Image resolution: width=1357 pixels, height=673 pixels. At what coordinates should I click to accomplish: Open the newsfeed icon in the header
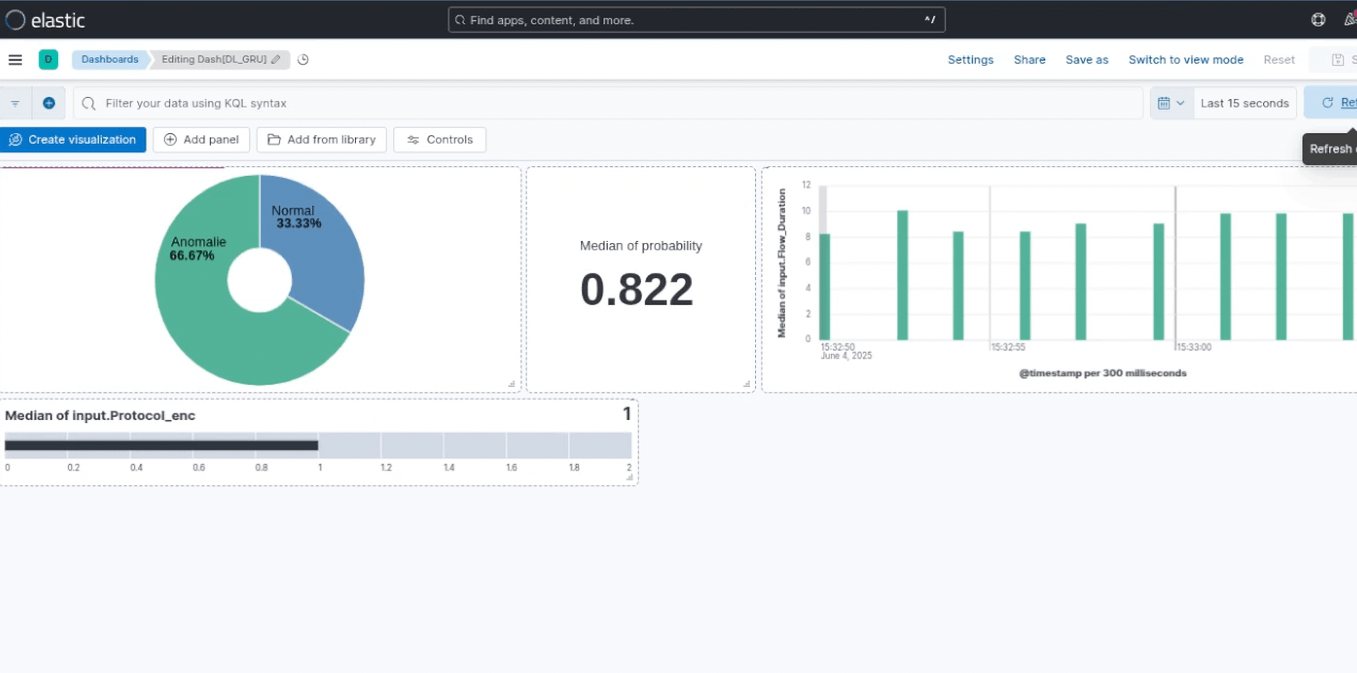1349,20
